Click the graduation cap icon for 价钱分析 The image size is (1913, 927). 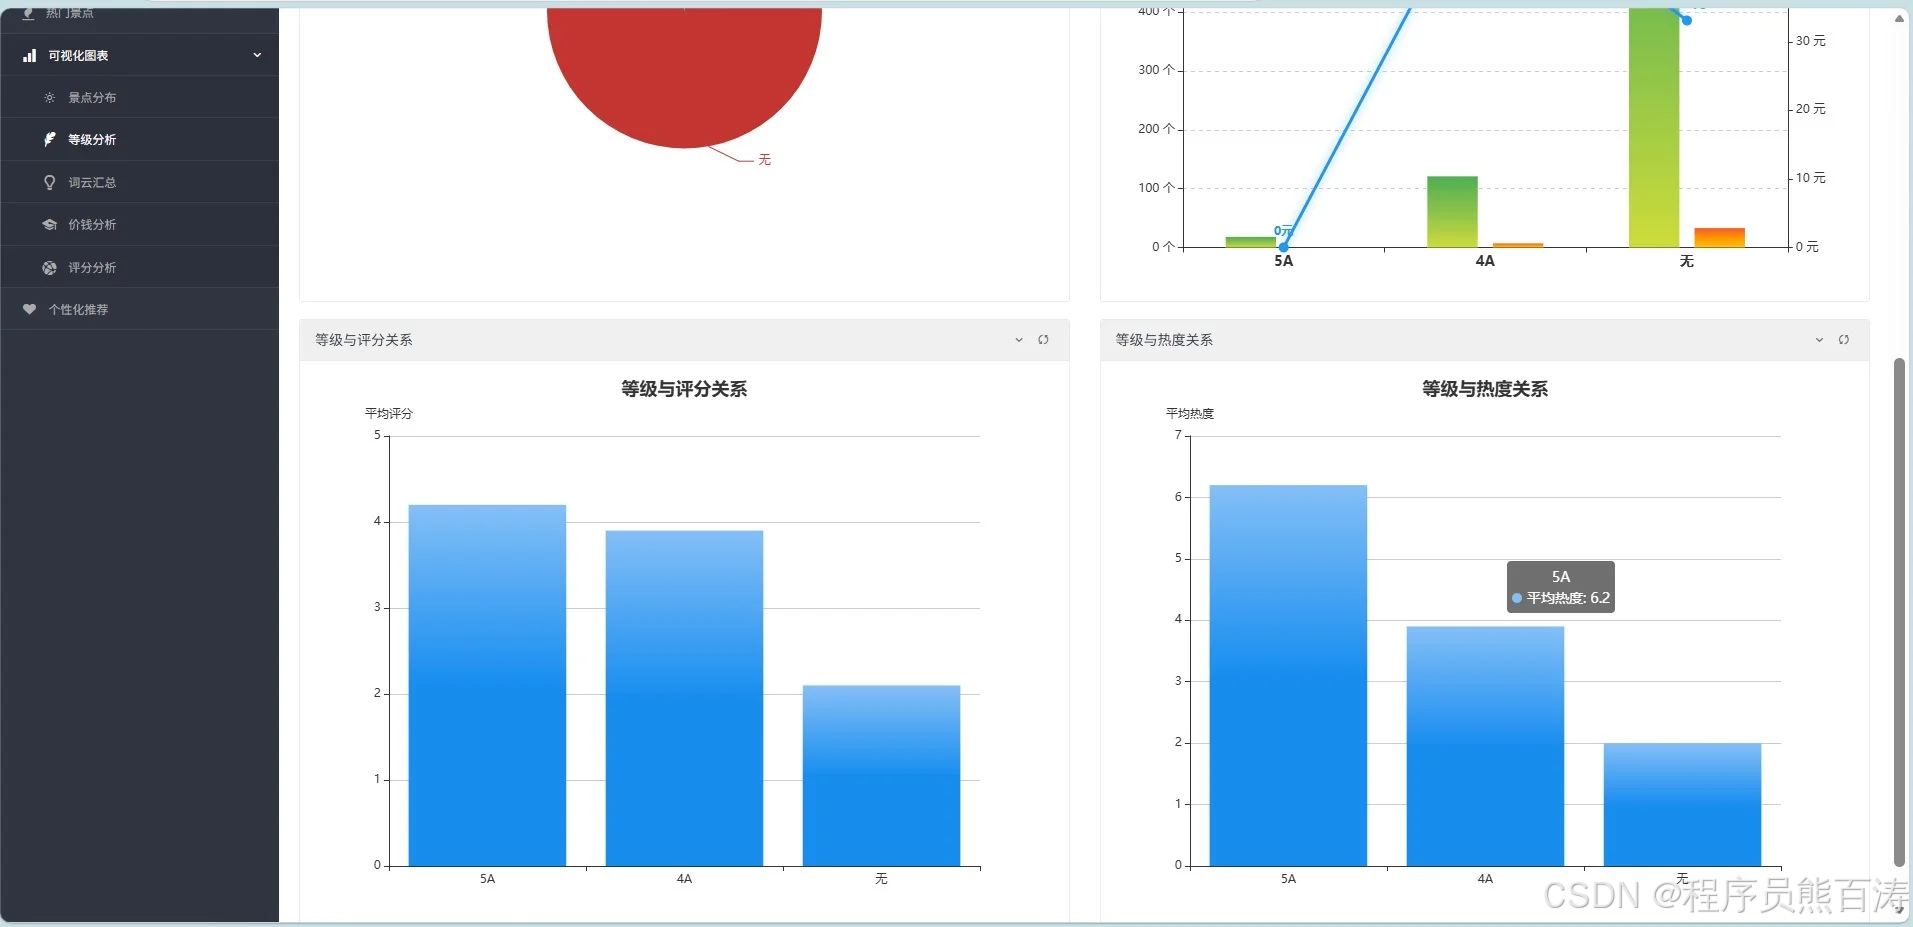[49, 224]
